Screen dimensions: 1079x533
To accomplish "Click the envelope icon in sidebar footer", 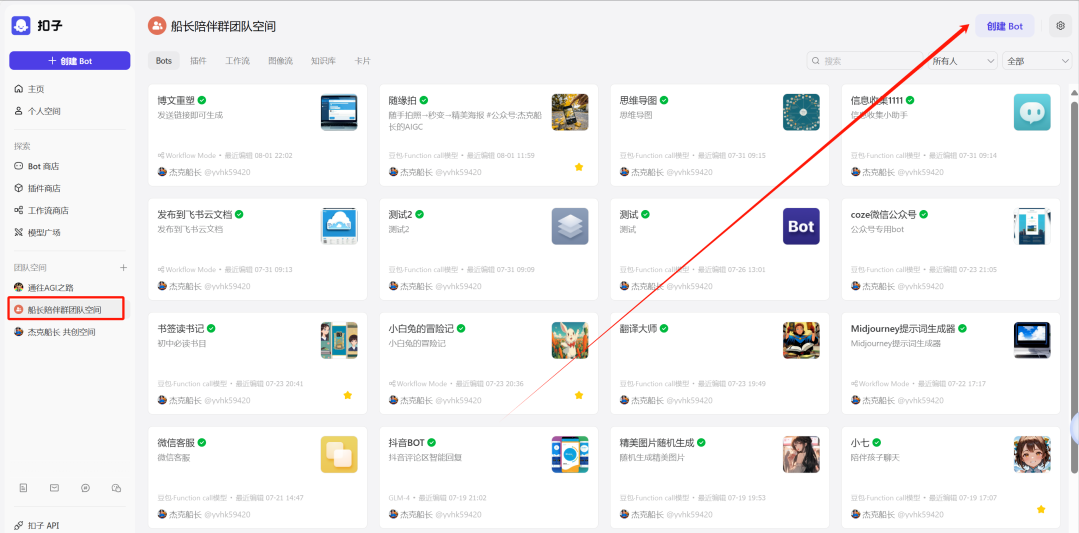I will pos(54,488).
